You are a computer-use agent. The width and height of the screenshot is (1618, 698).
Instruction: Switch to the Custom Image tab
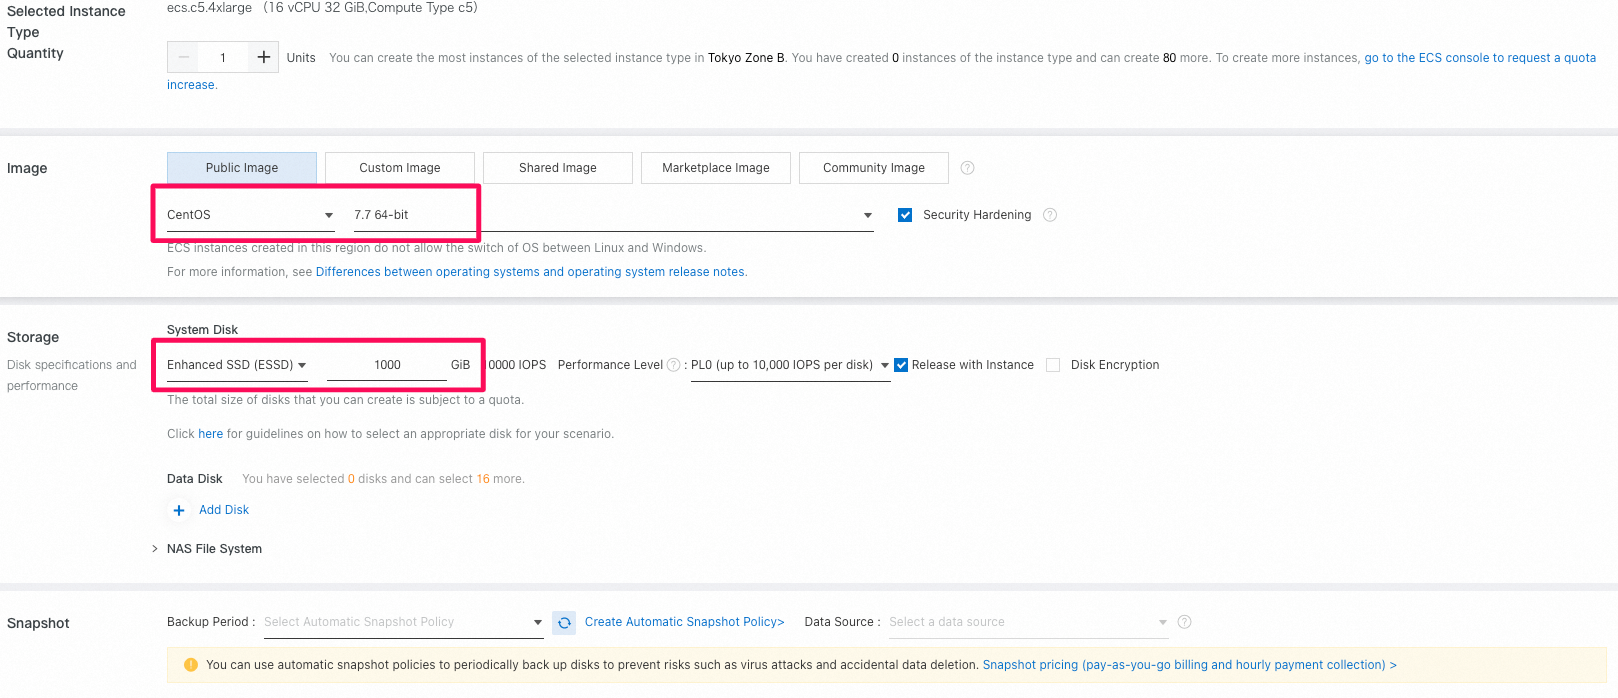[x=400, y=168]
